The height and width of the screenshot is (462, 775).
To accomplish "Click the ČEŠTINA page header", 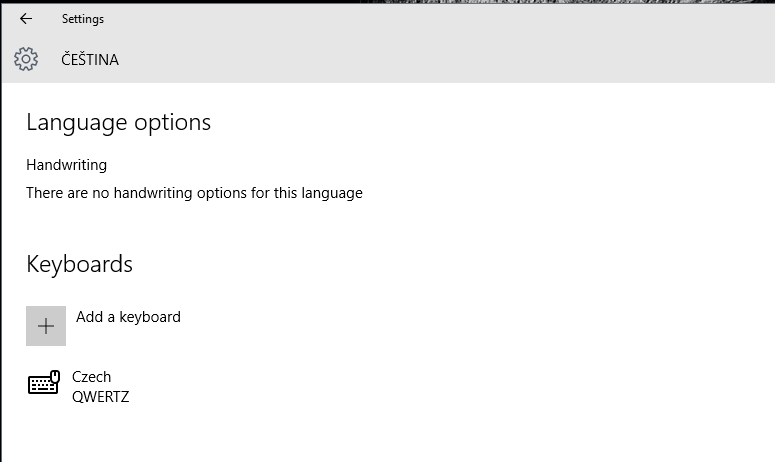I will [x=90, y=60].
